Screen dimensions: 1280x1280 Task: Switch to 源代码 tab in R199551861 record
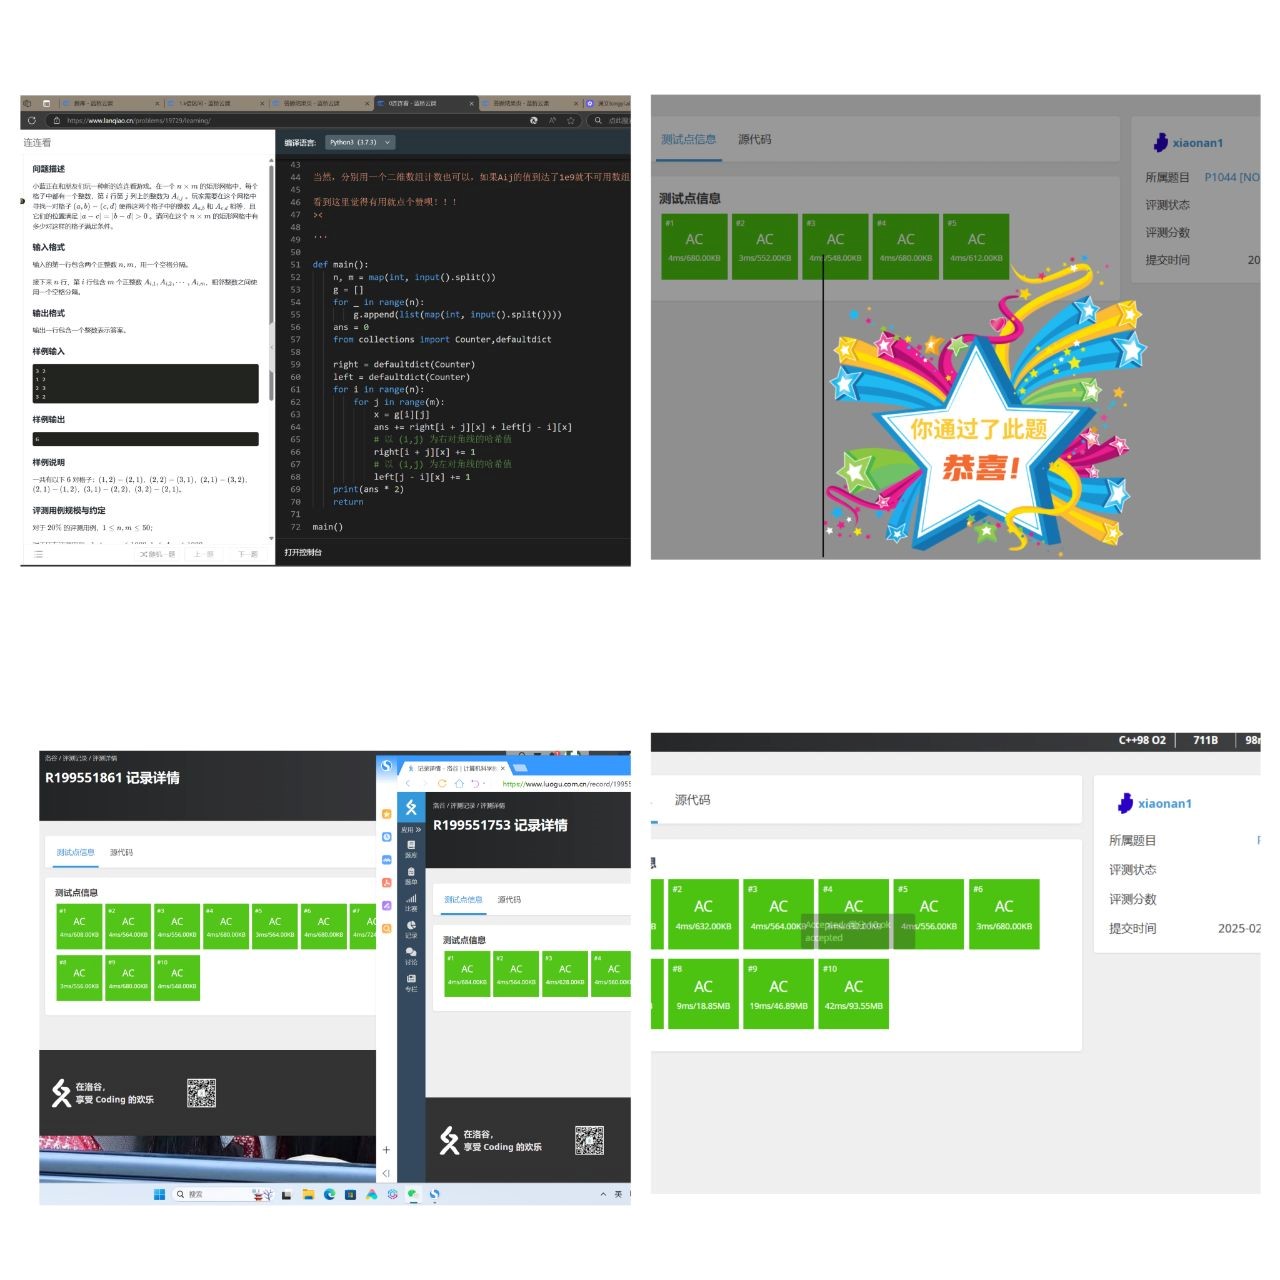pyautogui.click(x=121, y=852)
